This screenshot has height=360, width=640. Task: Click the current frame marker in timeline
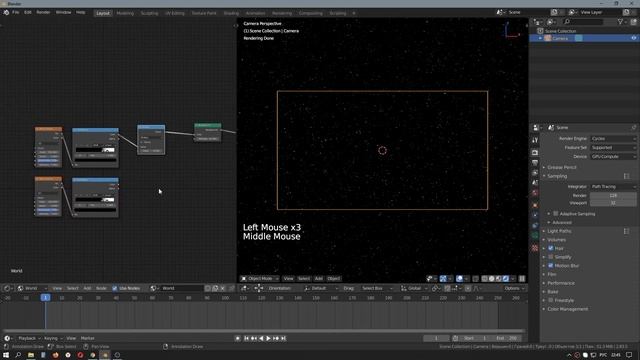click(x=45, y=298)
